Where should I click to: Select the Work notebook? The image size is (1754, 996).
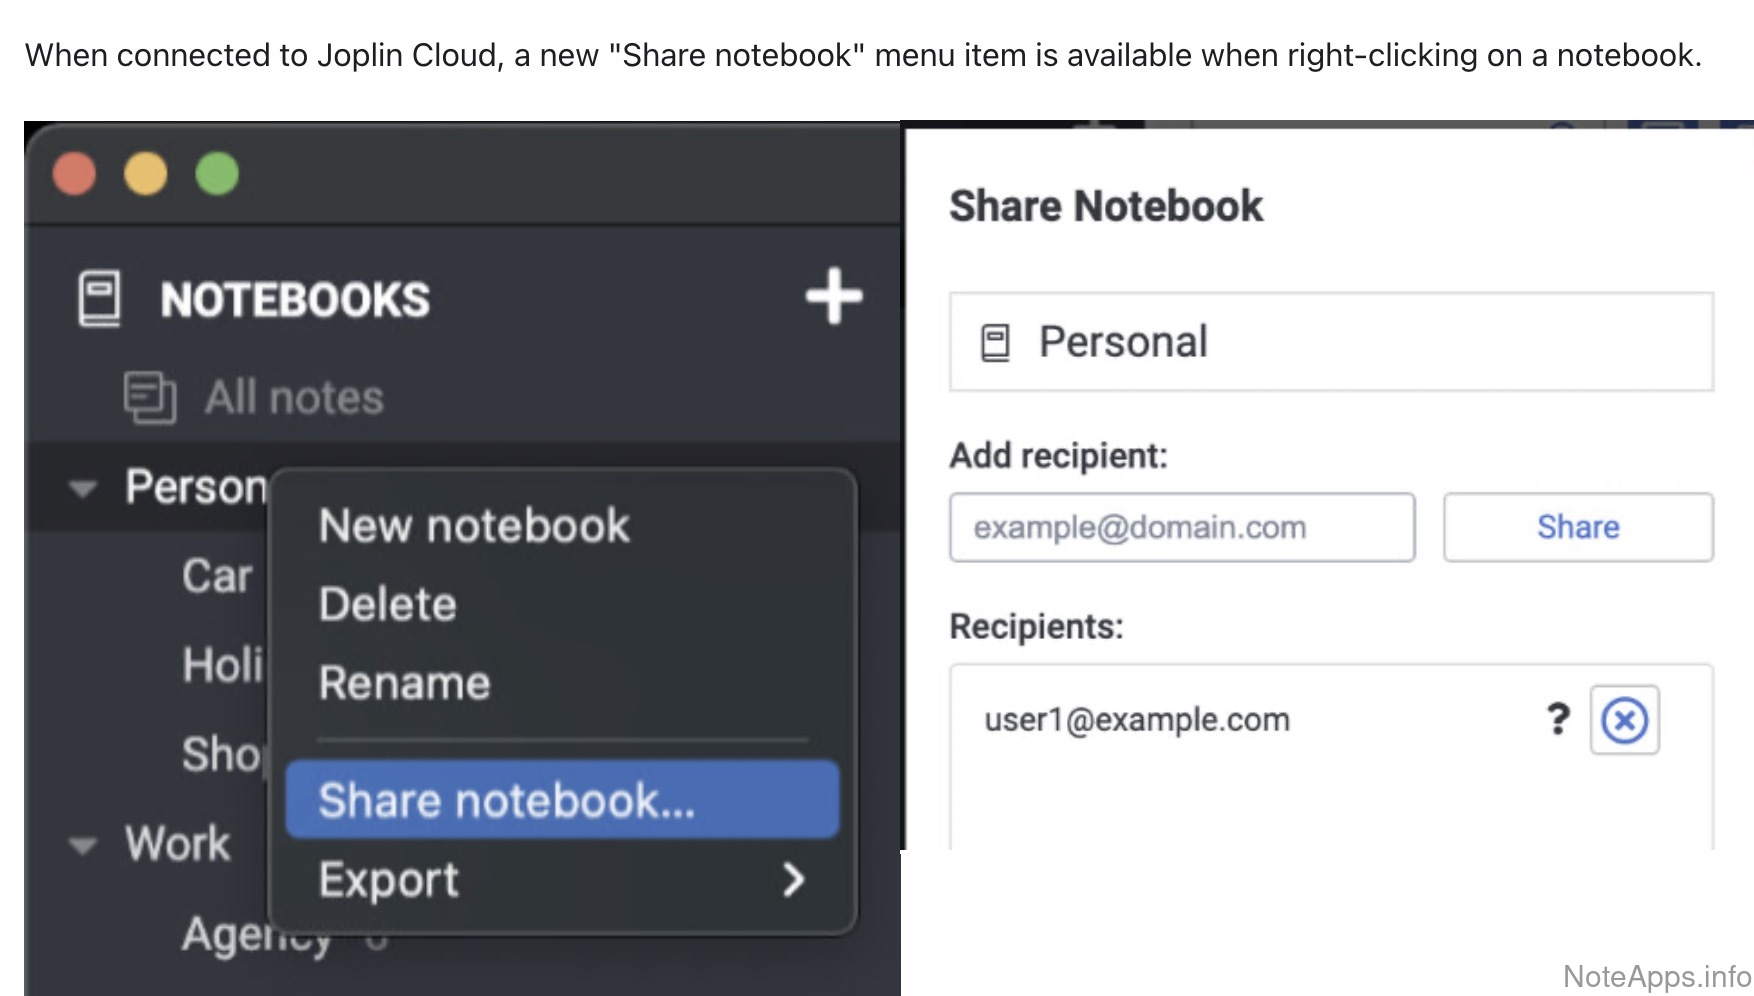point(177,844)
